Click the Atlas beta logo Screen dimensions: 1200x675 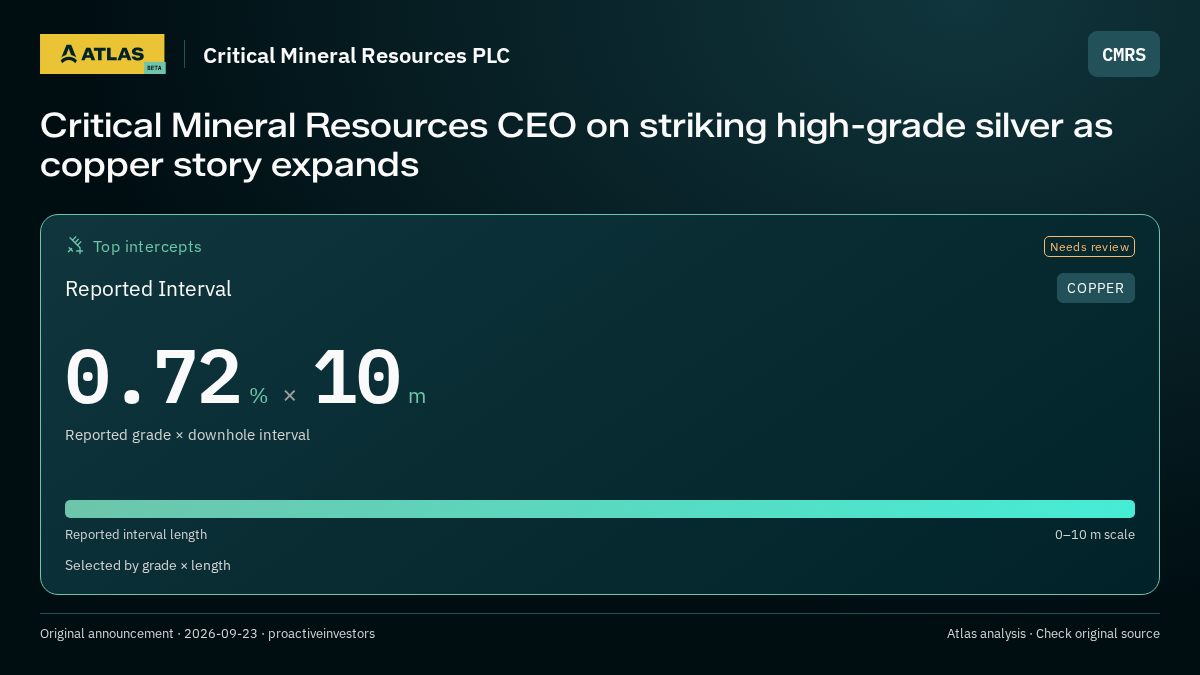click(102, 54)
